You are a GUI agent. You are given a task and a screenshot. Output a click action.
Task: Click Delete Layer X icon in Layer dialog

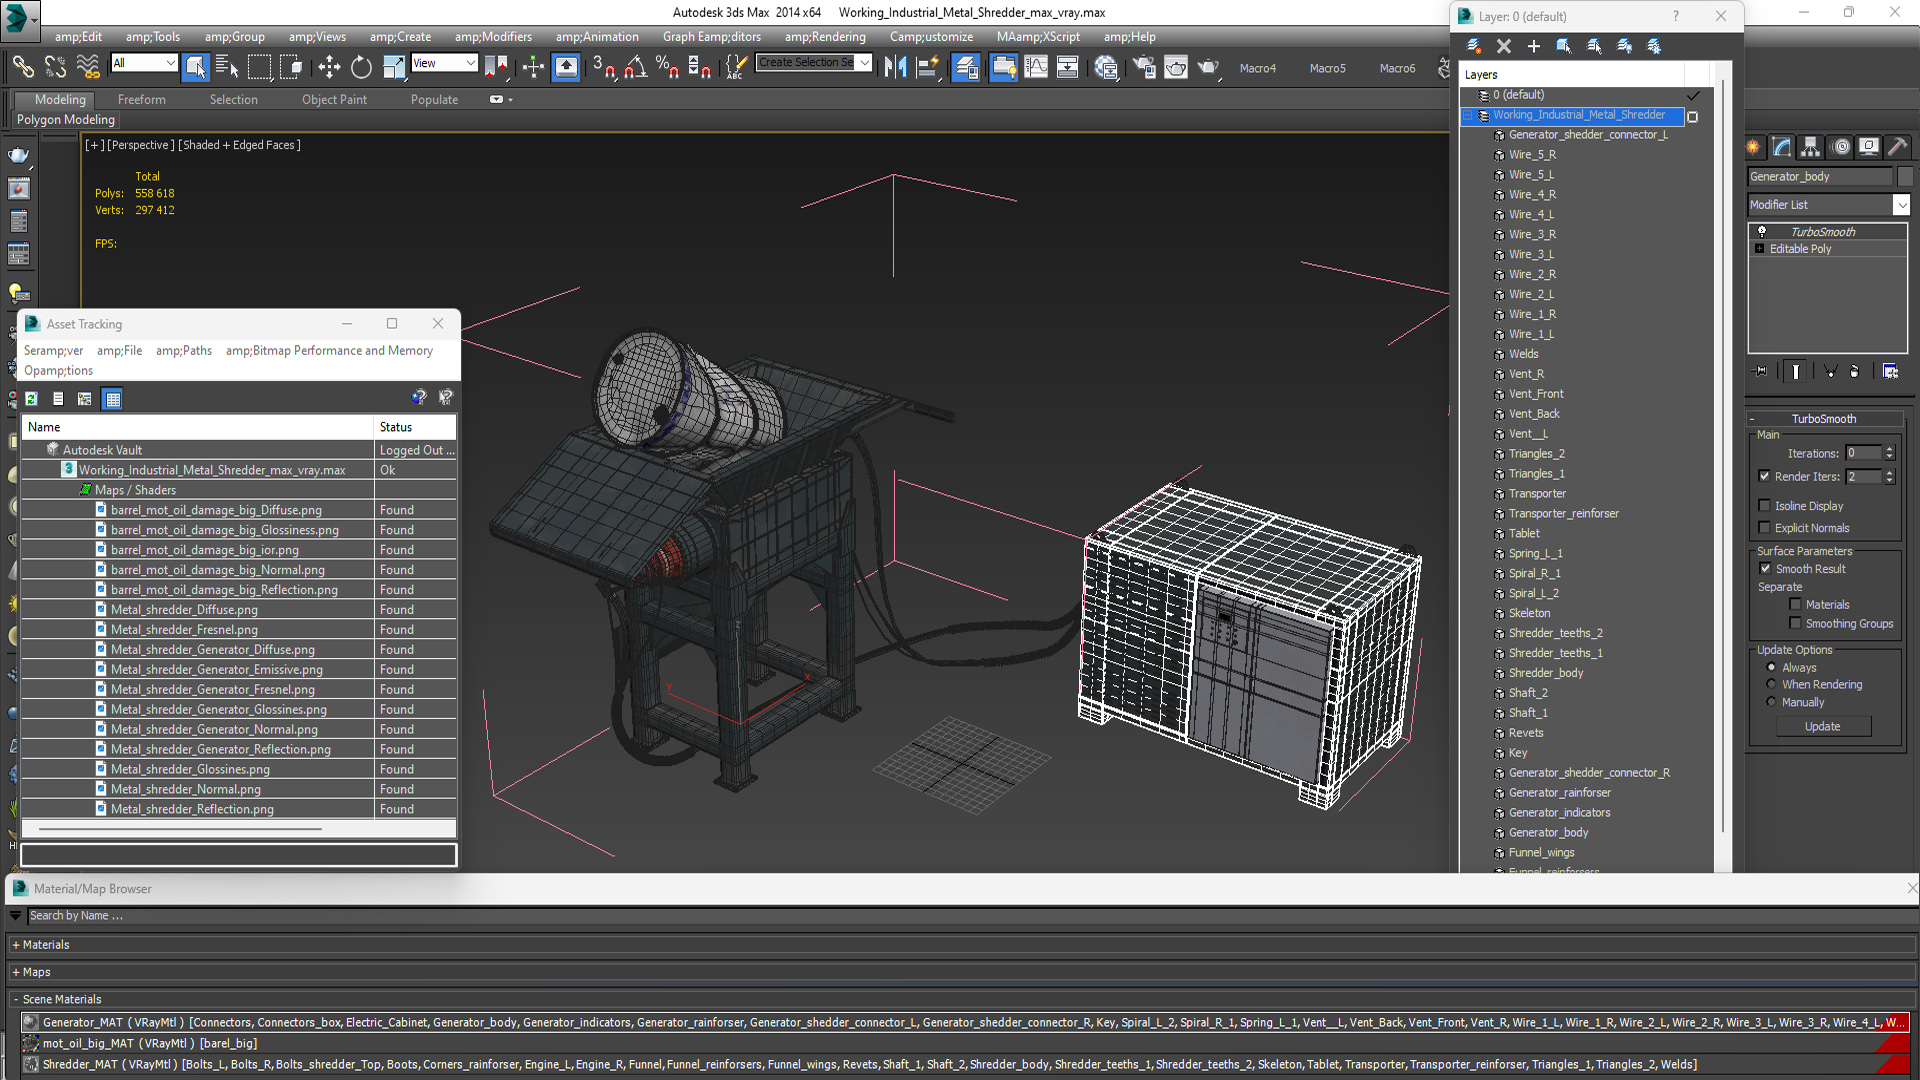pos(1503,46)
